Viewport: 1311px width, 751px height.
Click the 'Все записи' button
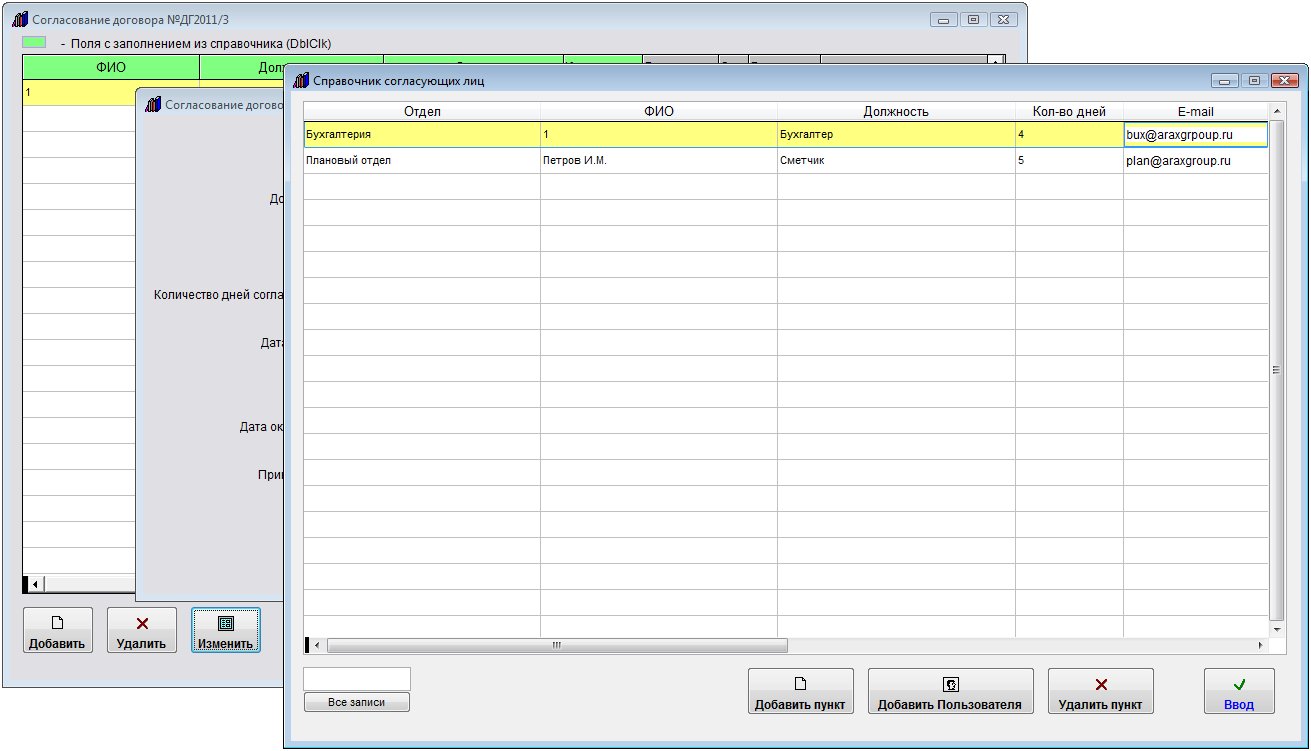tap(357, 702)
